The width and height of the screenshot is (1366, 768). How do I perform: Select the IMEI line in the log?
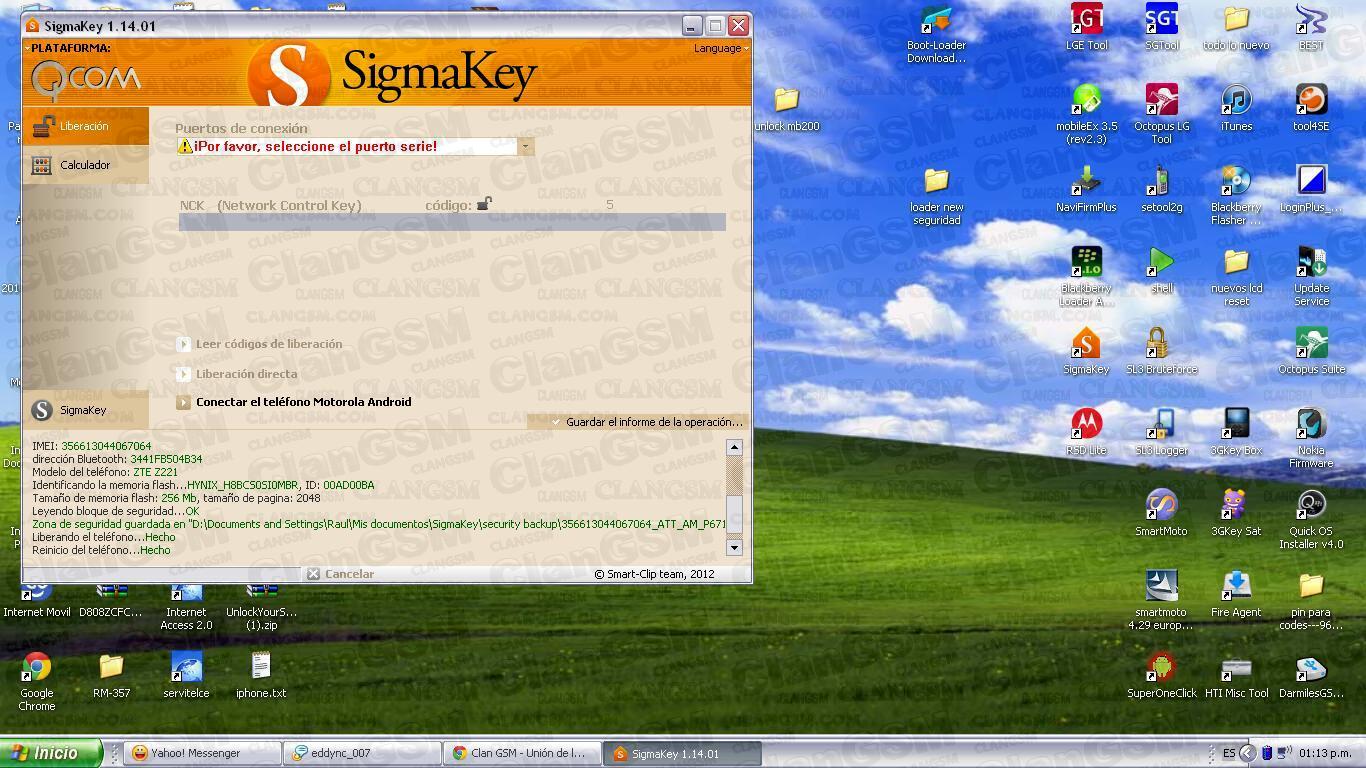tap(92, 446)
